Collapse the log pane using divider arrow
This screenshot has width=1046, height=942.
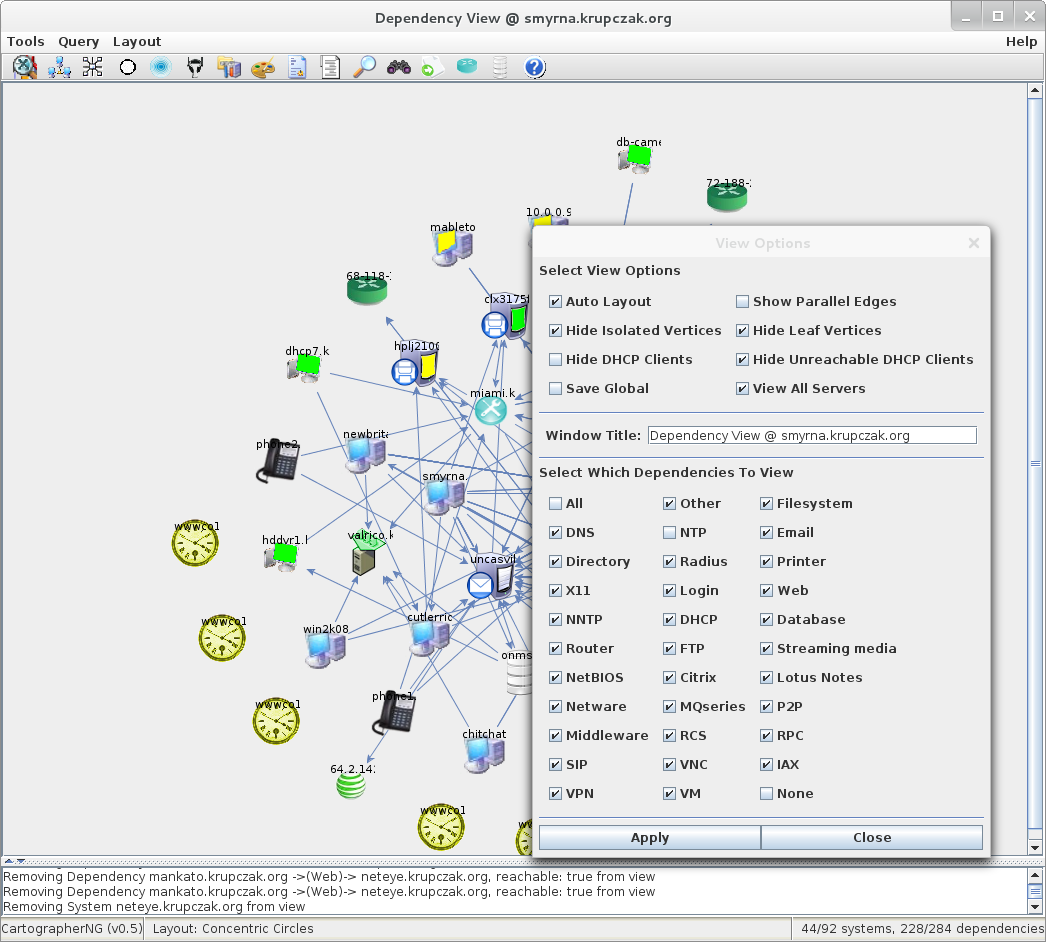tap(19, 861)
